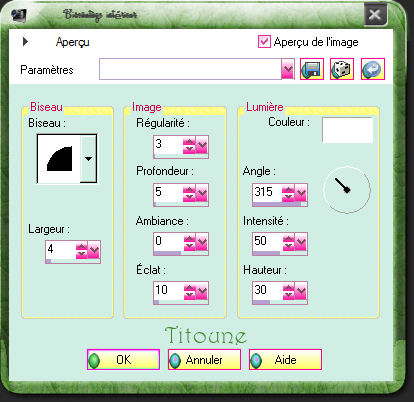Expand the Aperçu preview triangle
414x402 pixels.
tap(25, 42)
